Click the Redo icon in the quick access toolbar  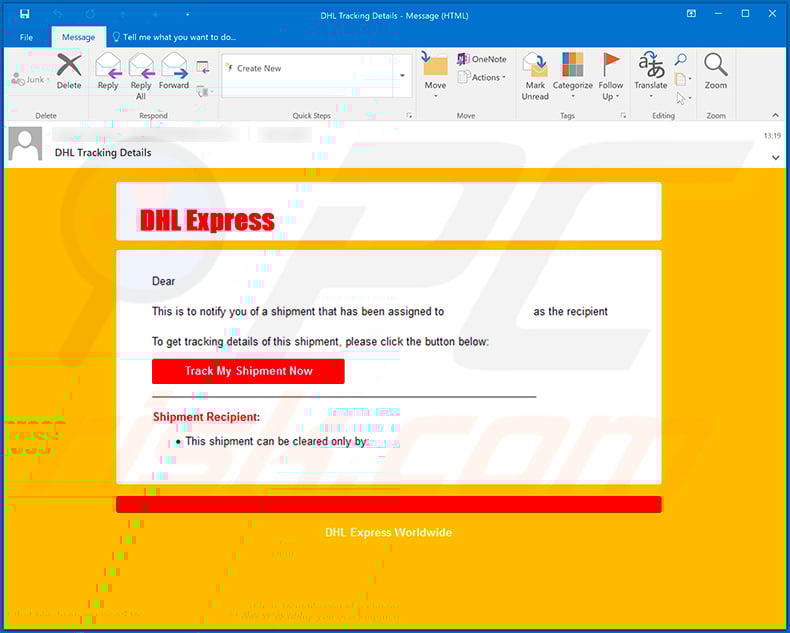pos(90,14)
